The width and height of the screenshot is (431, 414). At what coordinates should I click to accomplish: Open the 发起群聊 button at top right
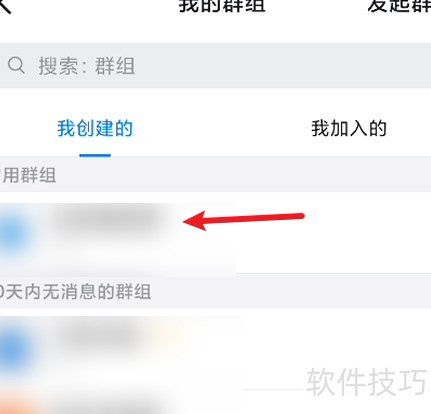click(x=399, y=5)
